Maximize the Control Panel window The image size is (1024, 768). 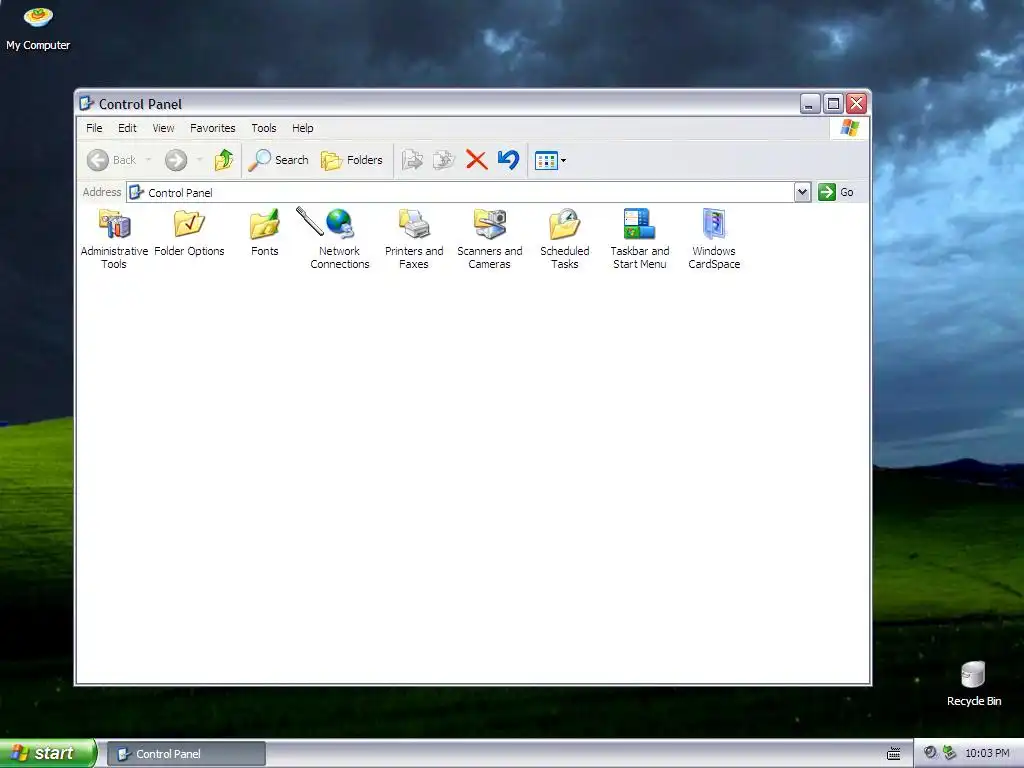(833, 103)
